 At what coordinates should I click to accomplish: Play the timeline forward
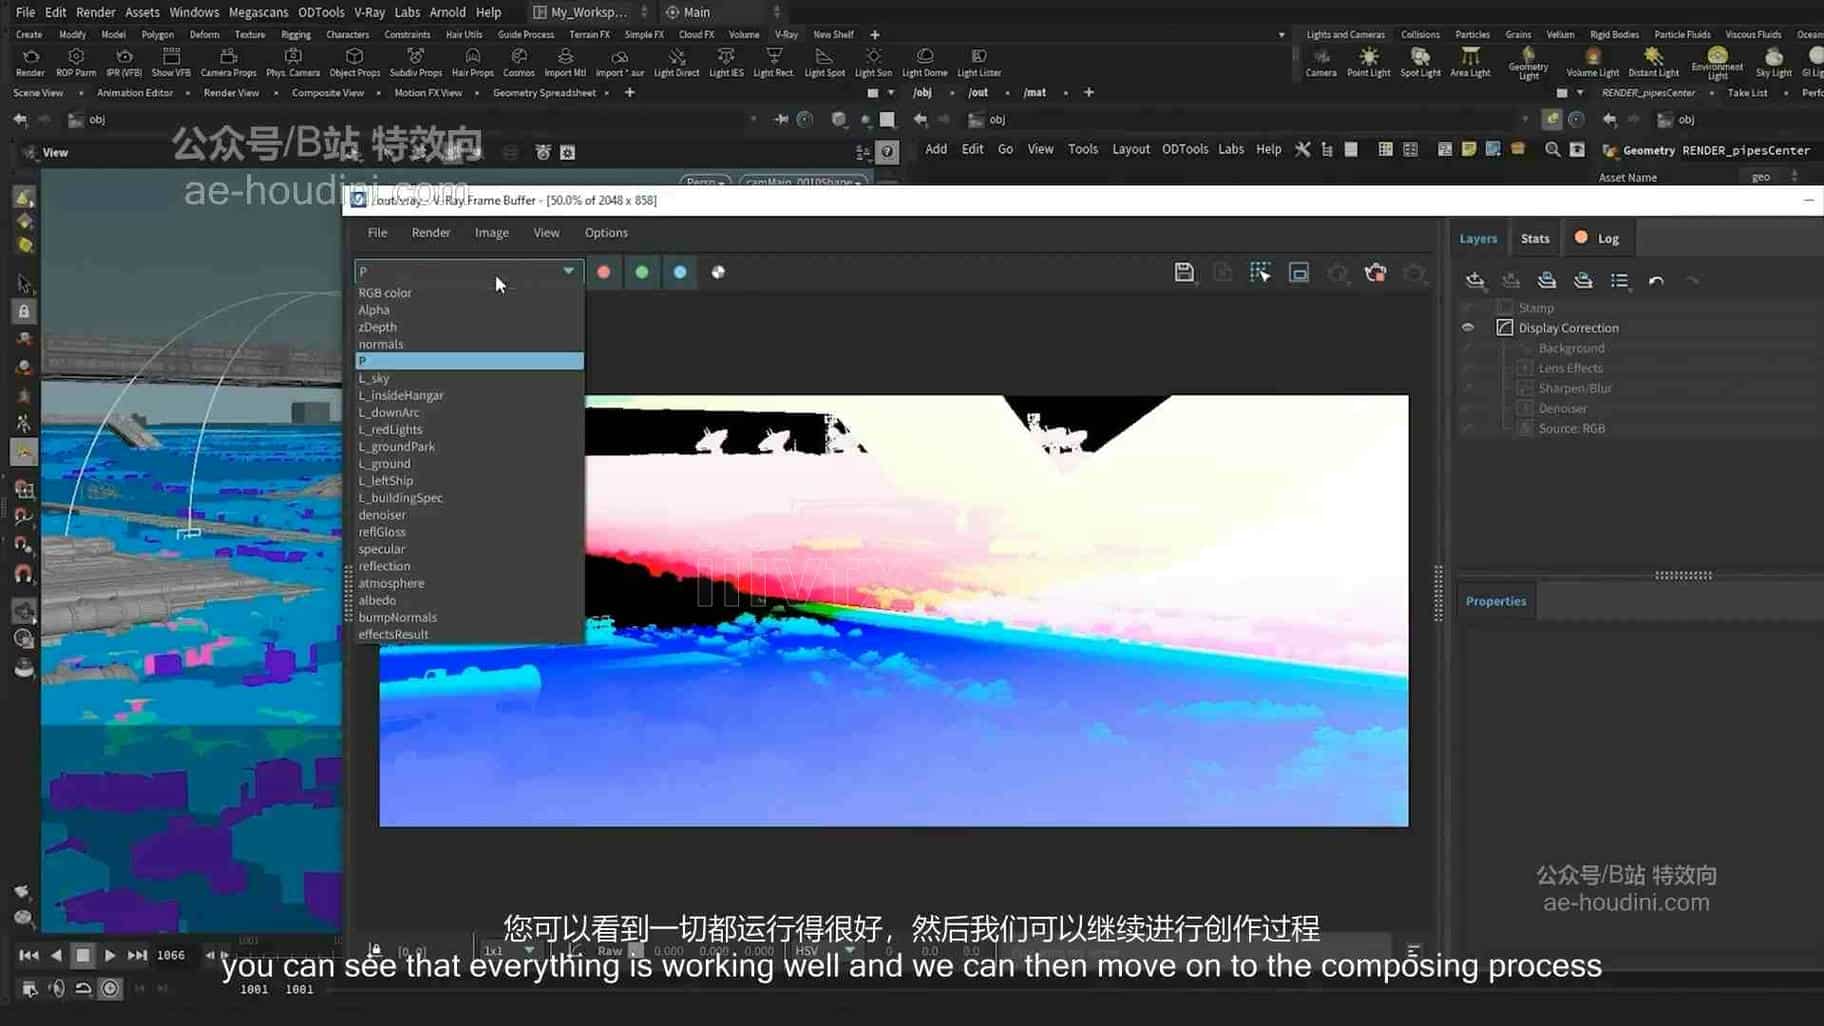click(x=110, y=955)
